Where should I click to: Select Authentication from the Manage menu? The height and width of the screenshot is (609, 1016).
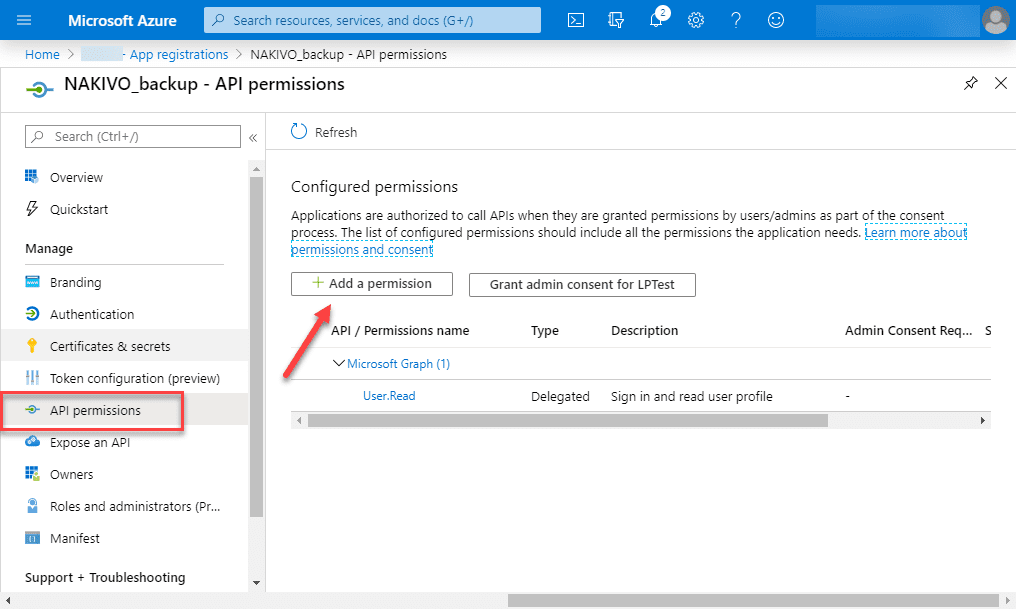click(x=92, y=315)
